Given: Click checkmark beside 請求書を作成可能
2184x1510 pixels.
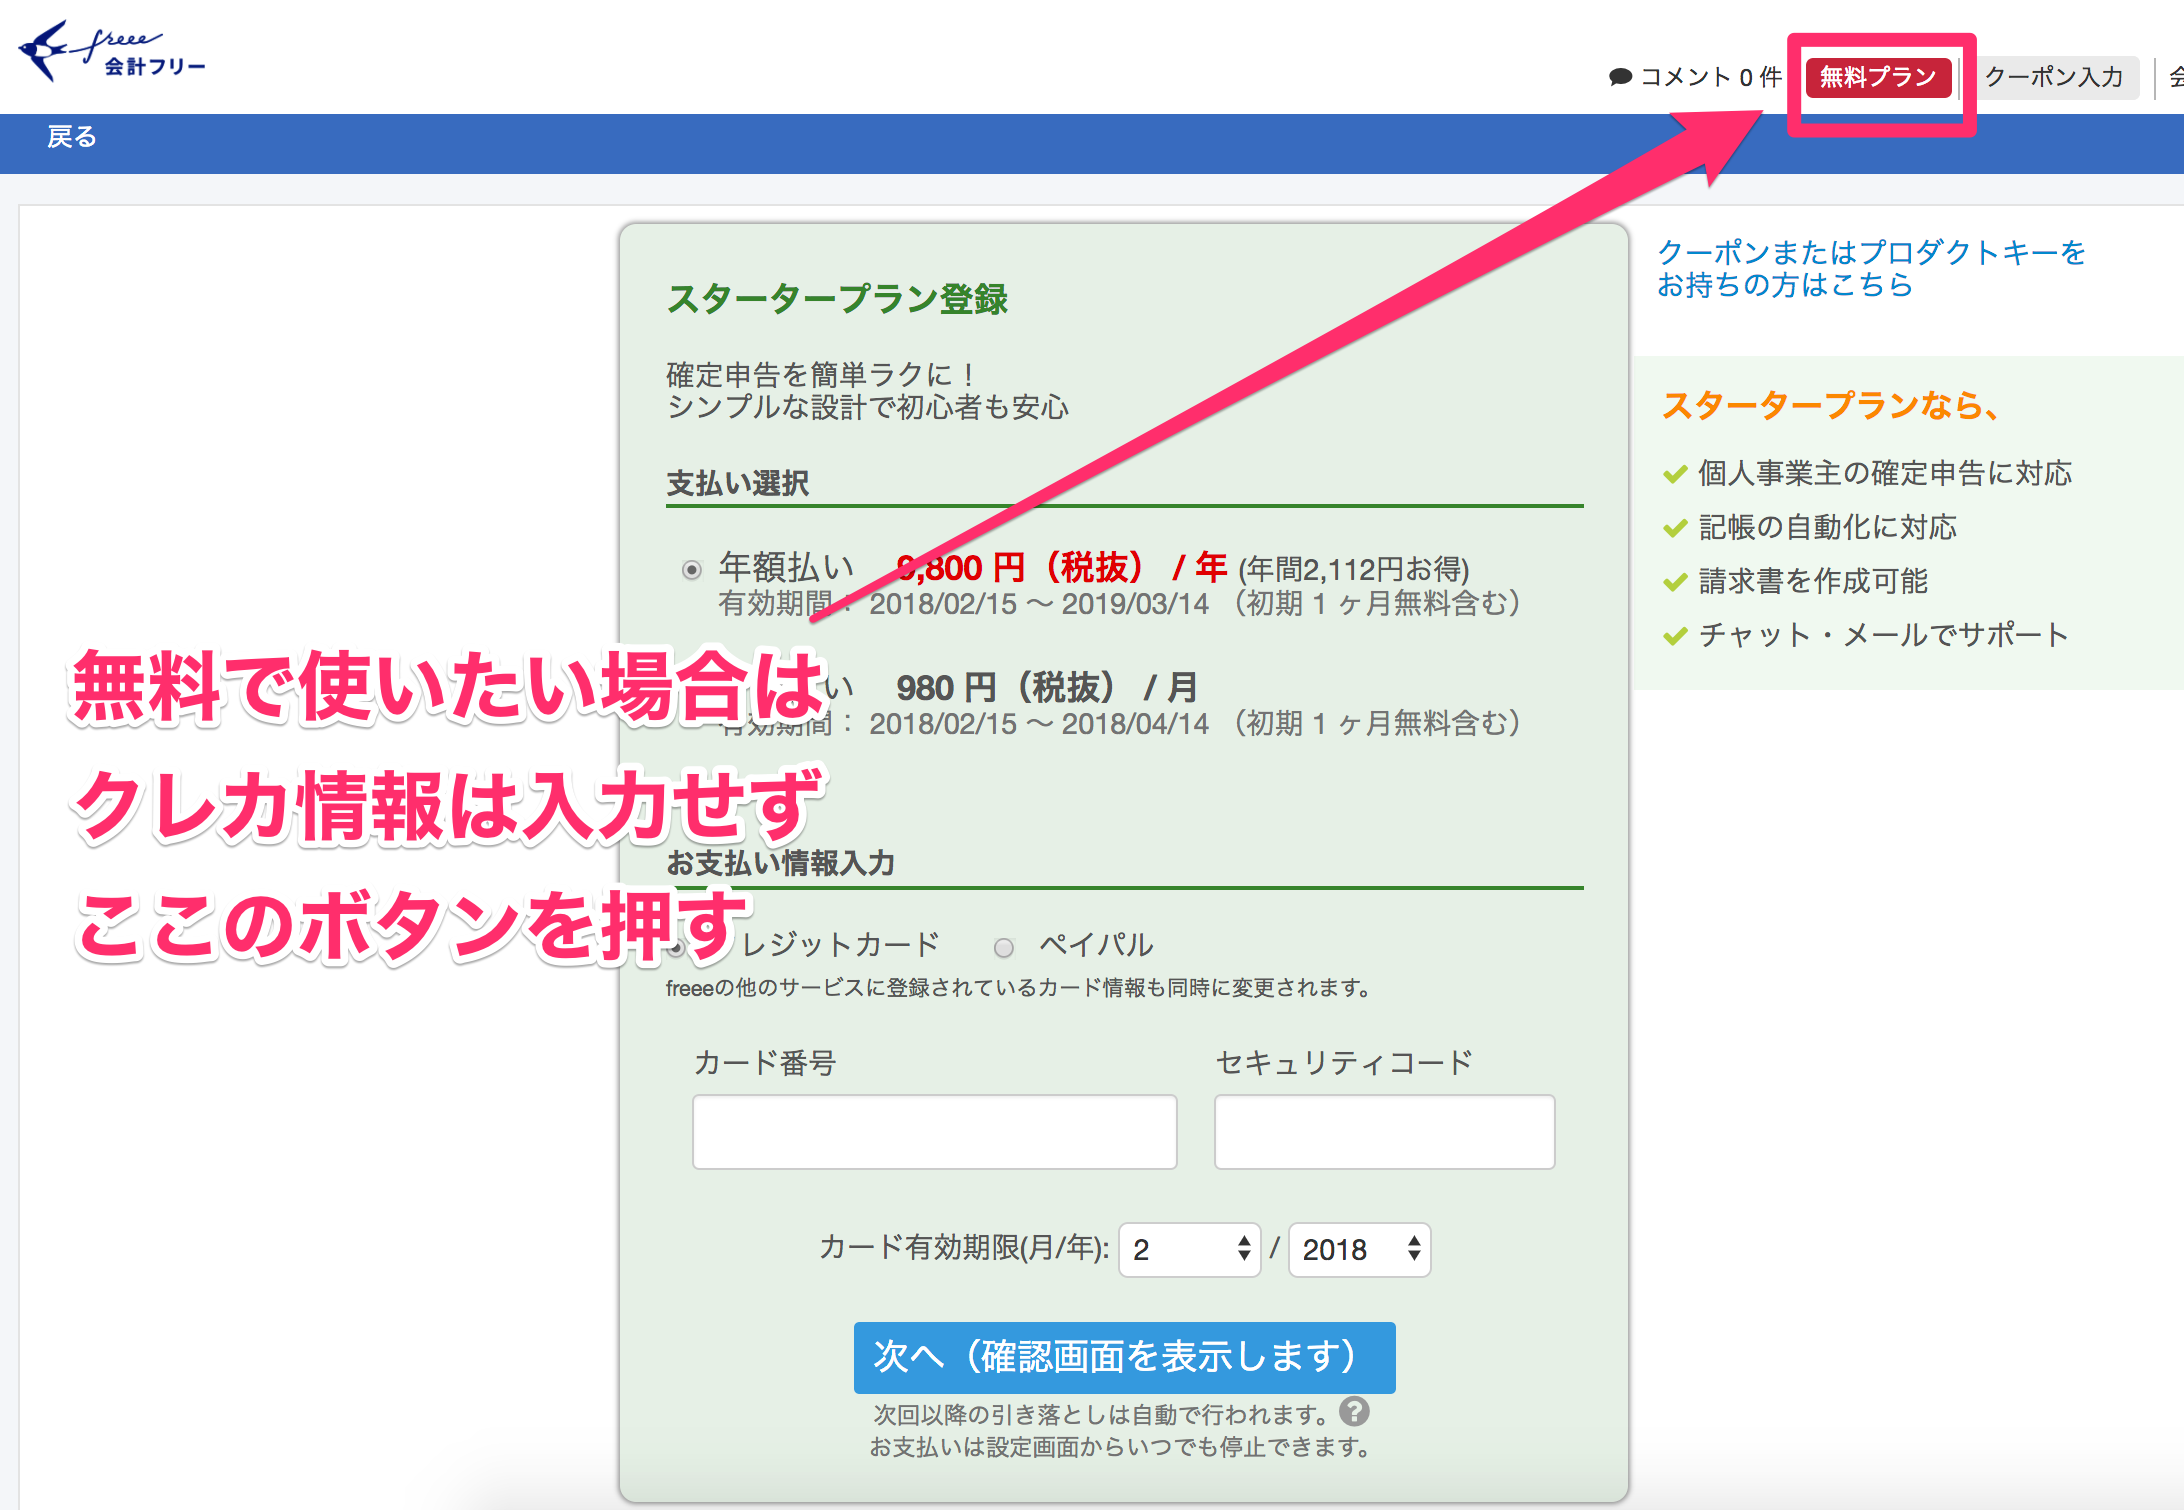Looking at the screenshot, I should click(x=1675, y=582).
